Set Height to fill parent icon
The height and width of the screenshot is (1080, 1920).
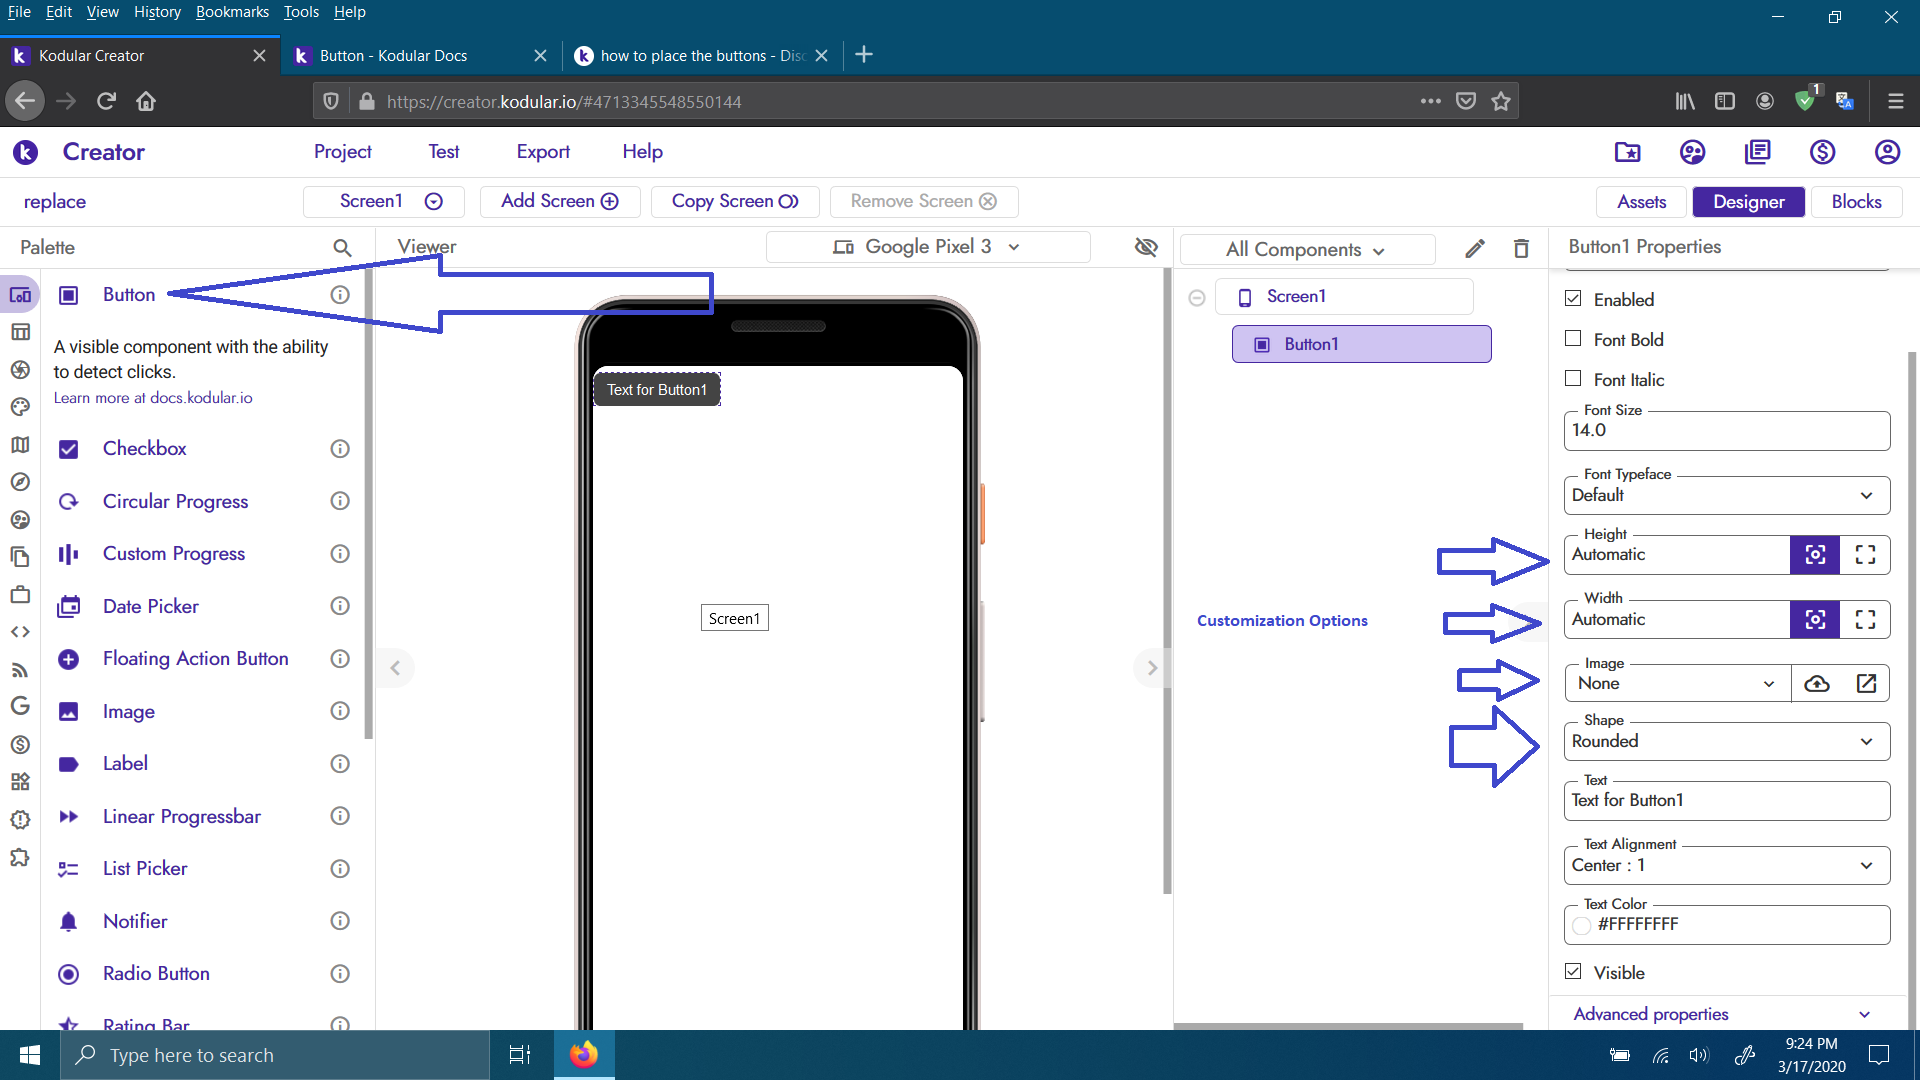coord(1865,555)
